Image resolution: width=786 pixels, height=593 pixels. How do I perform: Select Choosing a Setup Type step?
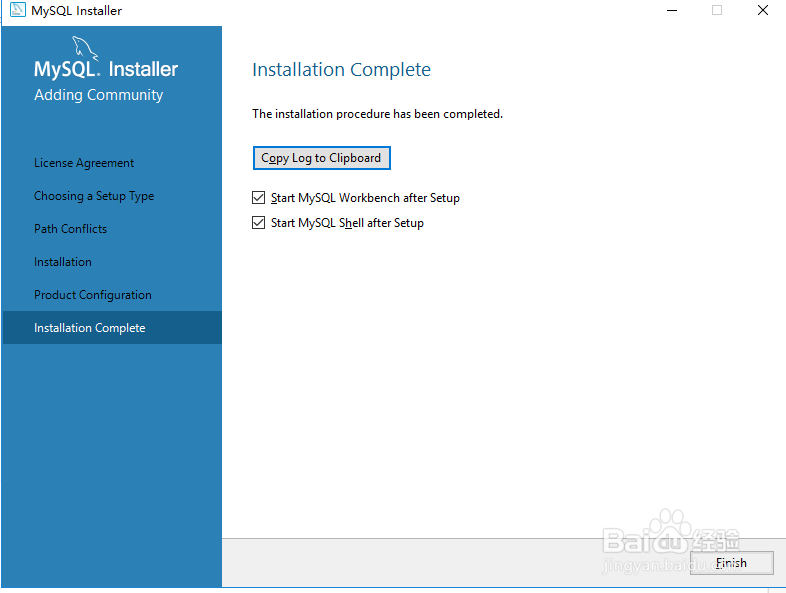(x=94, y=196)
